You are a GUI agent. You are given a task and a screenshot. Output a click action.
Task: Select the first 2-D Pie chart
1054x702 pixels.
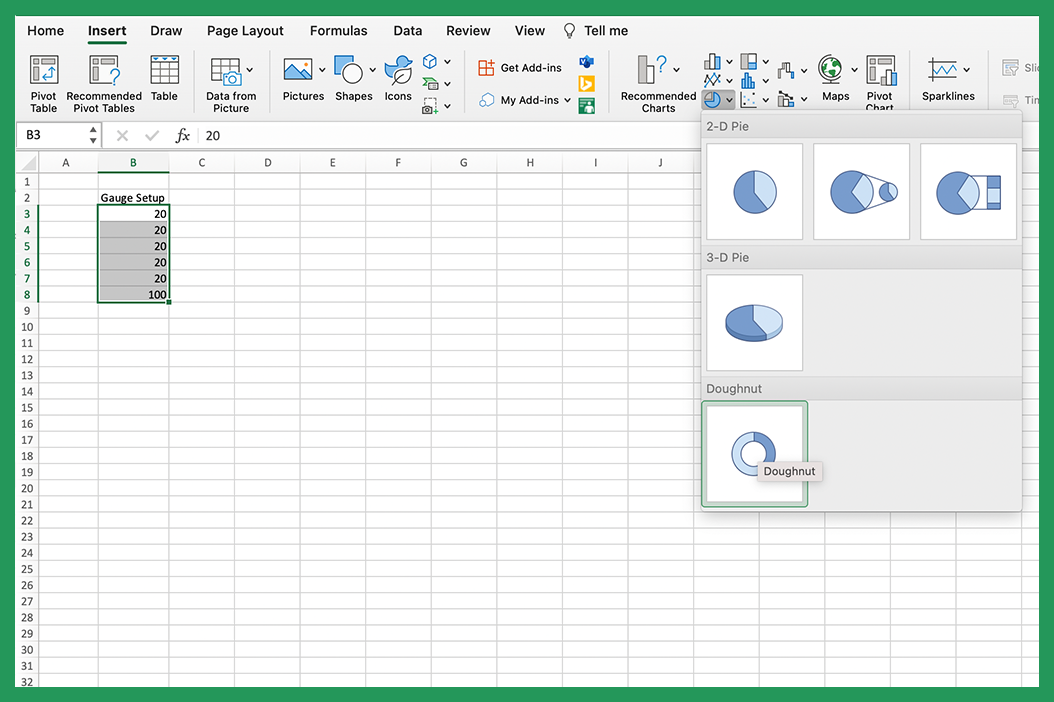pos(754,191)
